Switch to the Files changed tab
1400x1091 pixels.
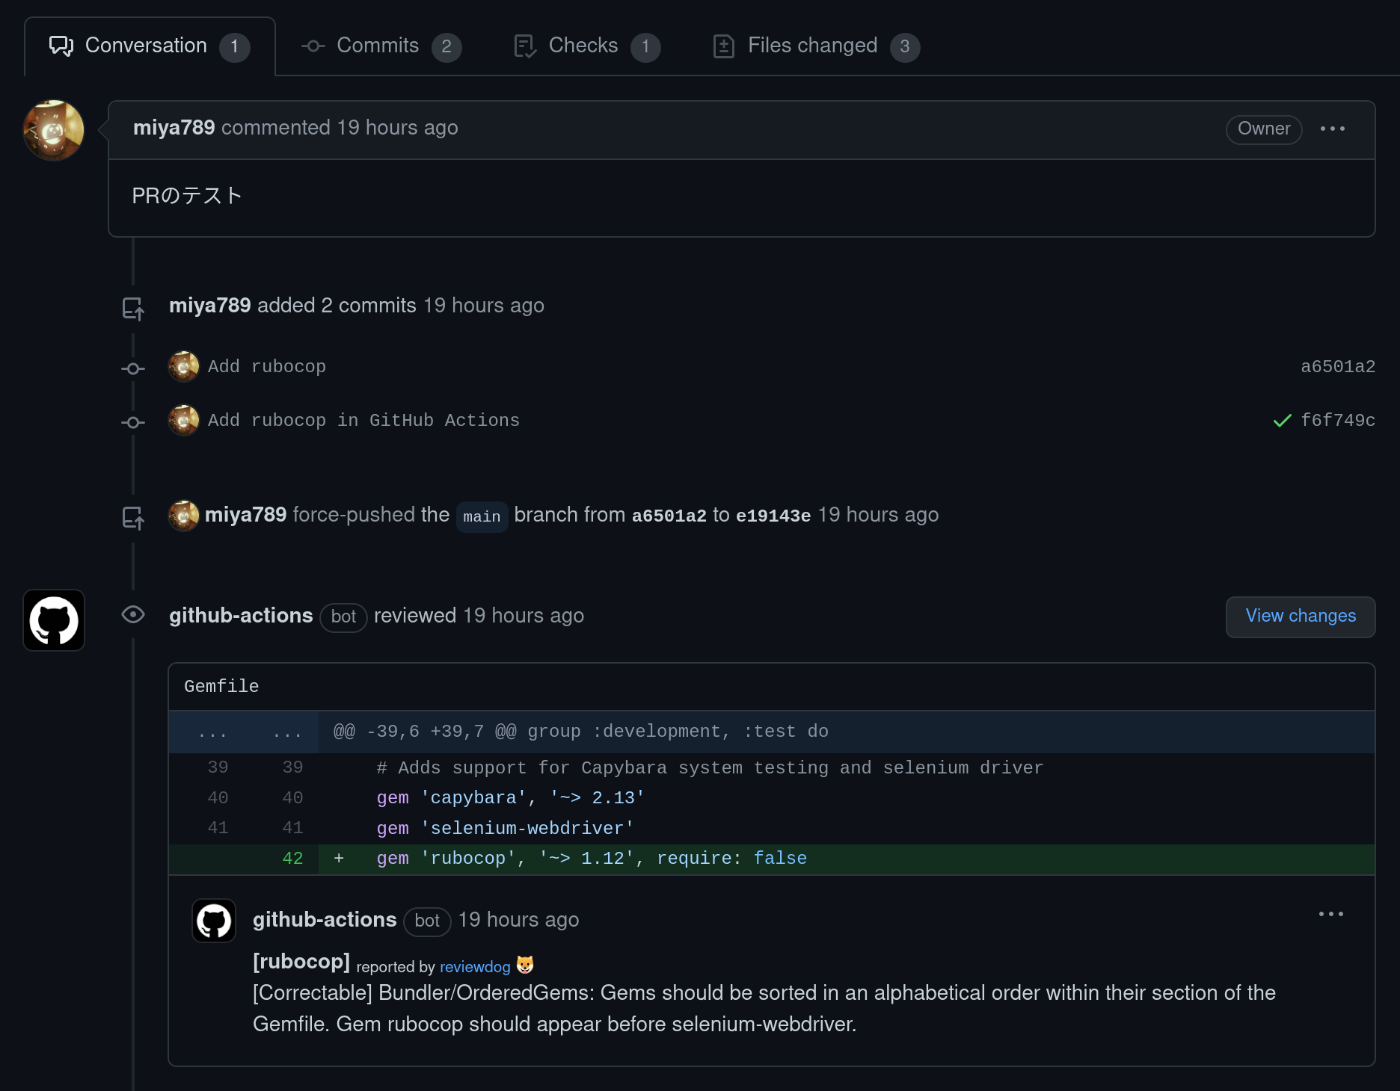pos(812,45)
